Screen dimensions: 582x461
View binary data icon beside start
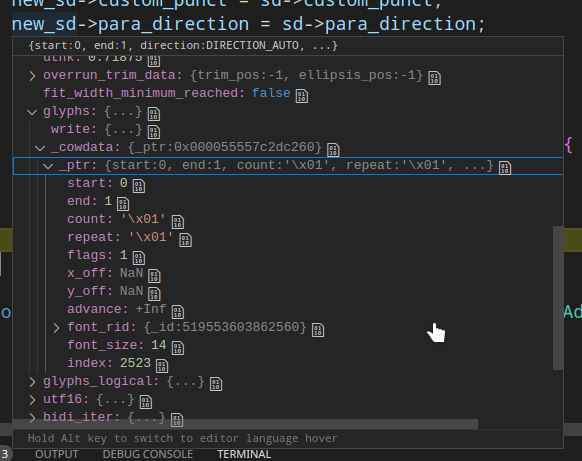139,186
